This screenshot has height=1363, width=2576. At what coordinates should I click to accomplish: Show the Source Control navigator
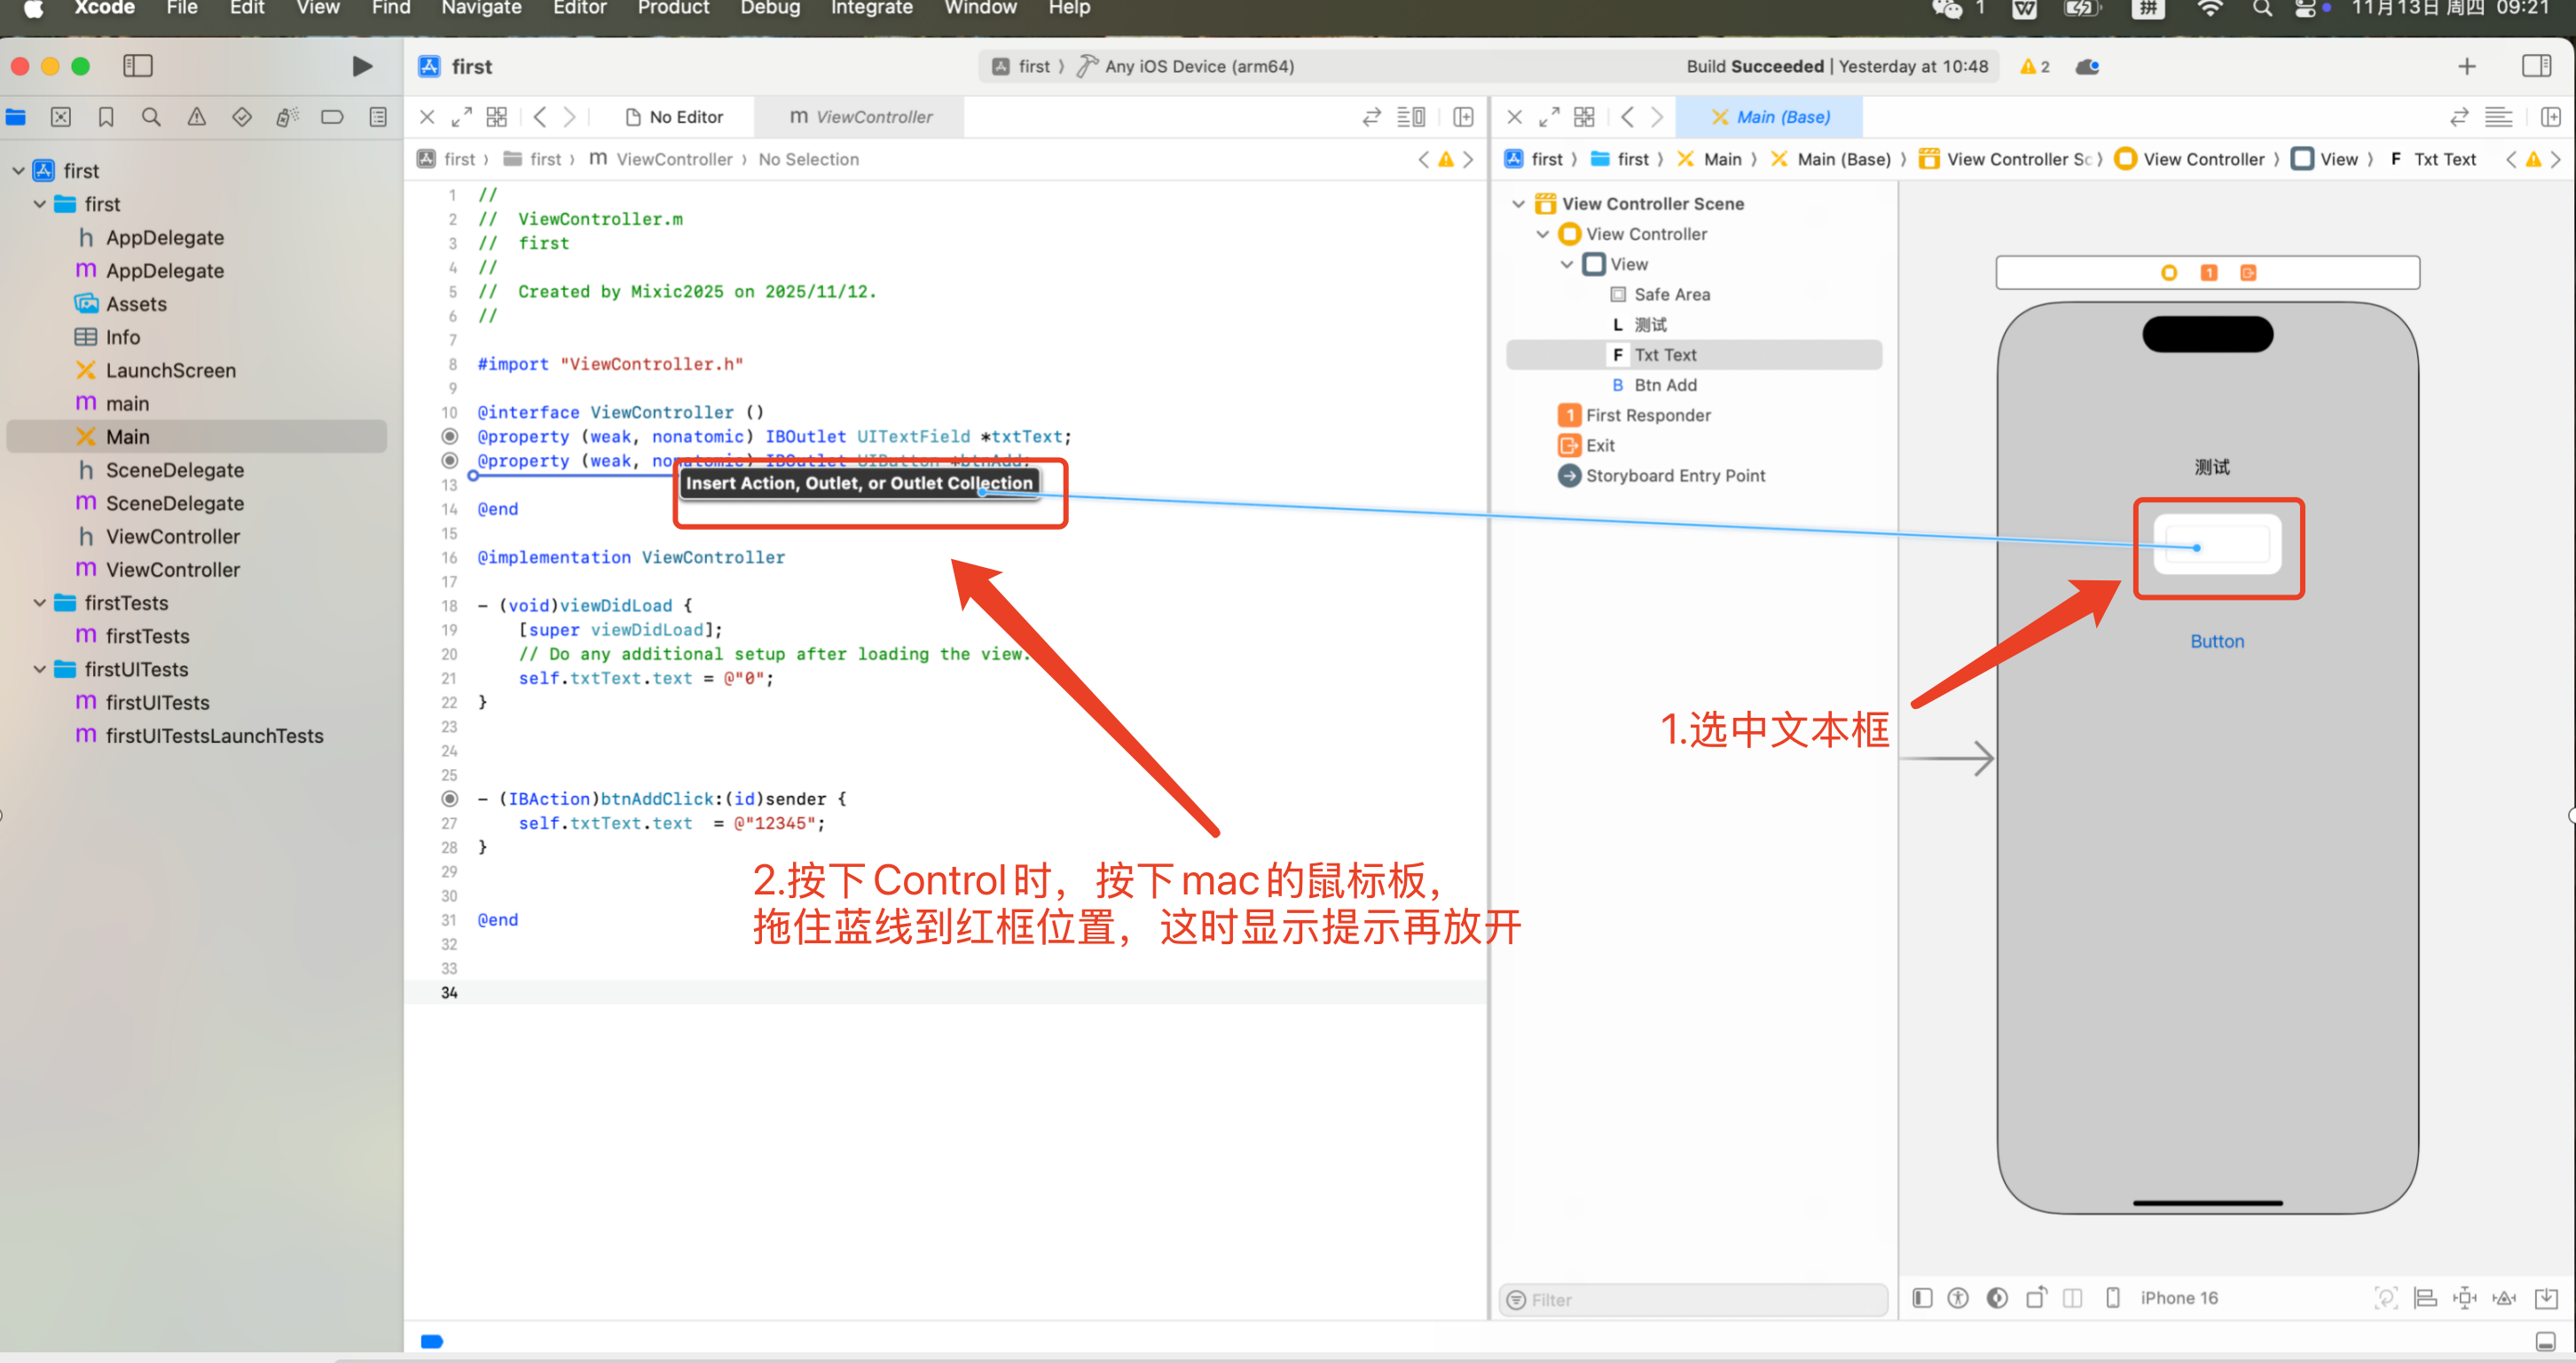pyautogui.click(x=61, y=117)
